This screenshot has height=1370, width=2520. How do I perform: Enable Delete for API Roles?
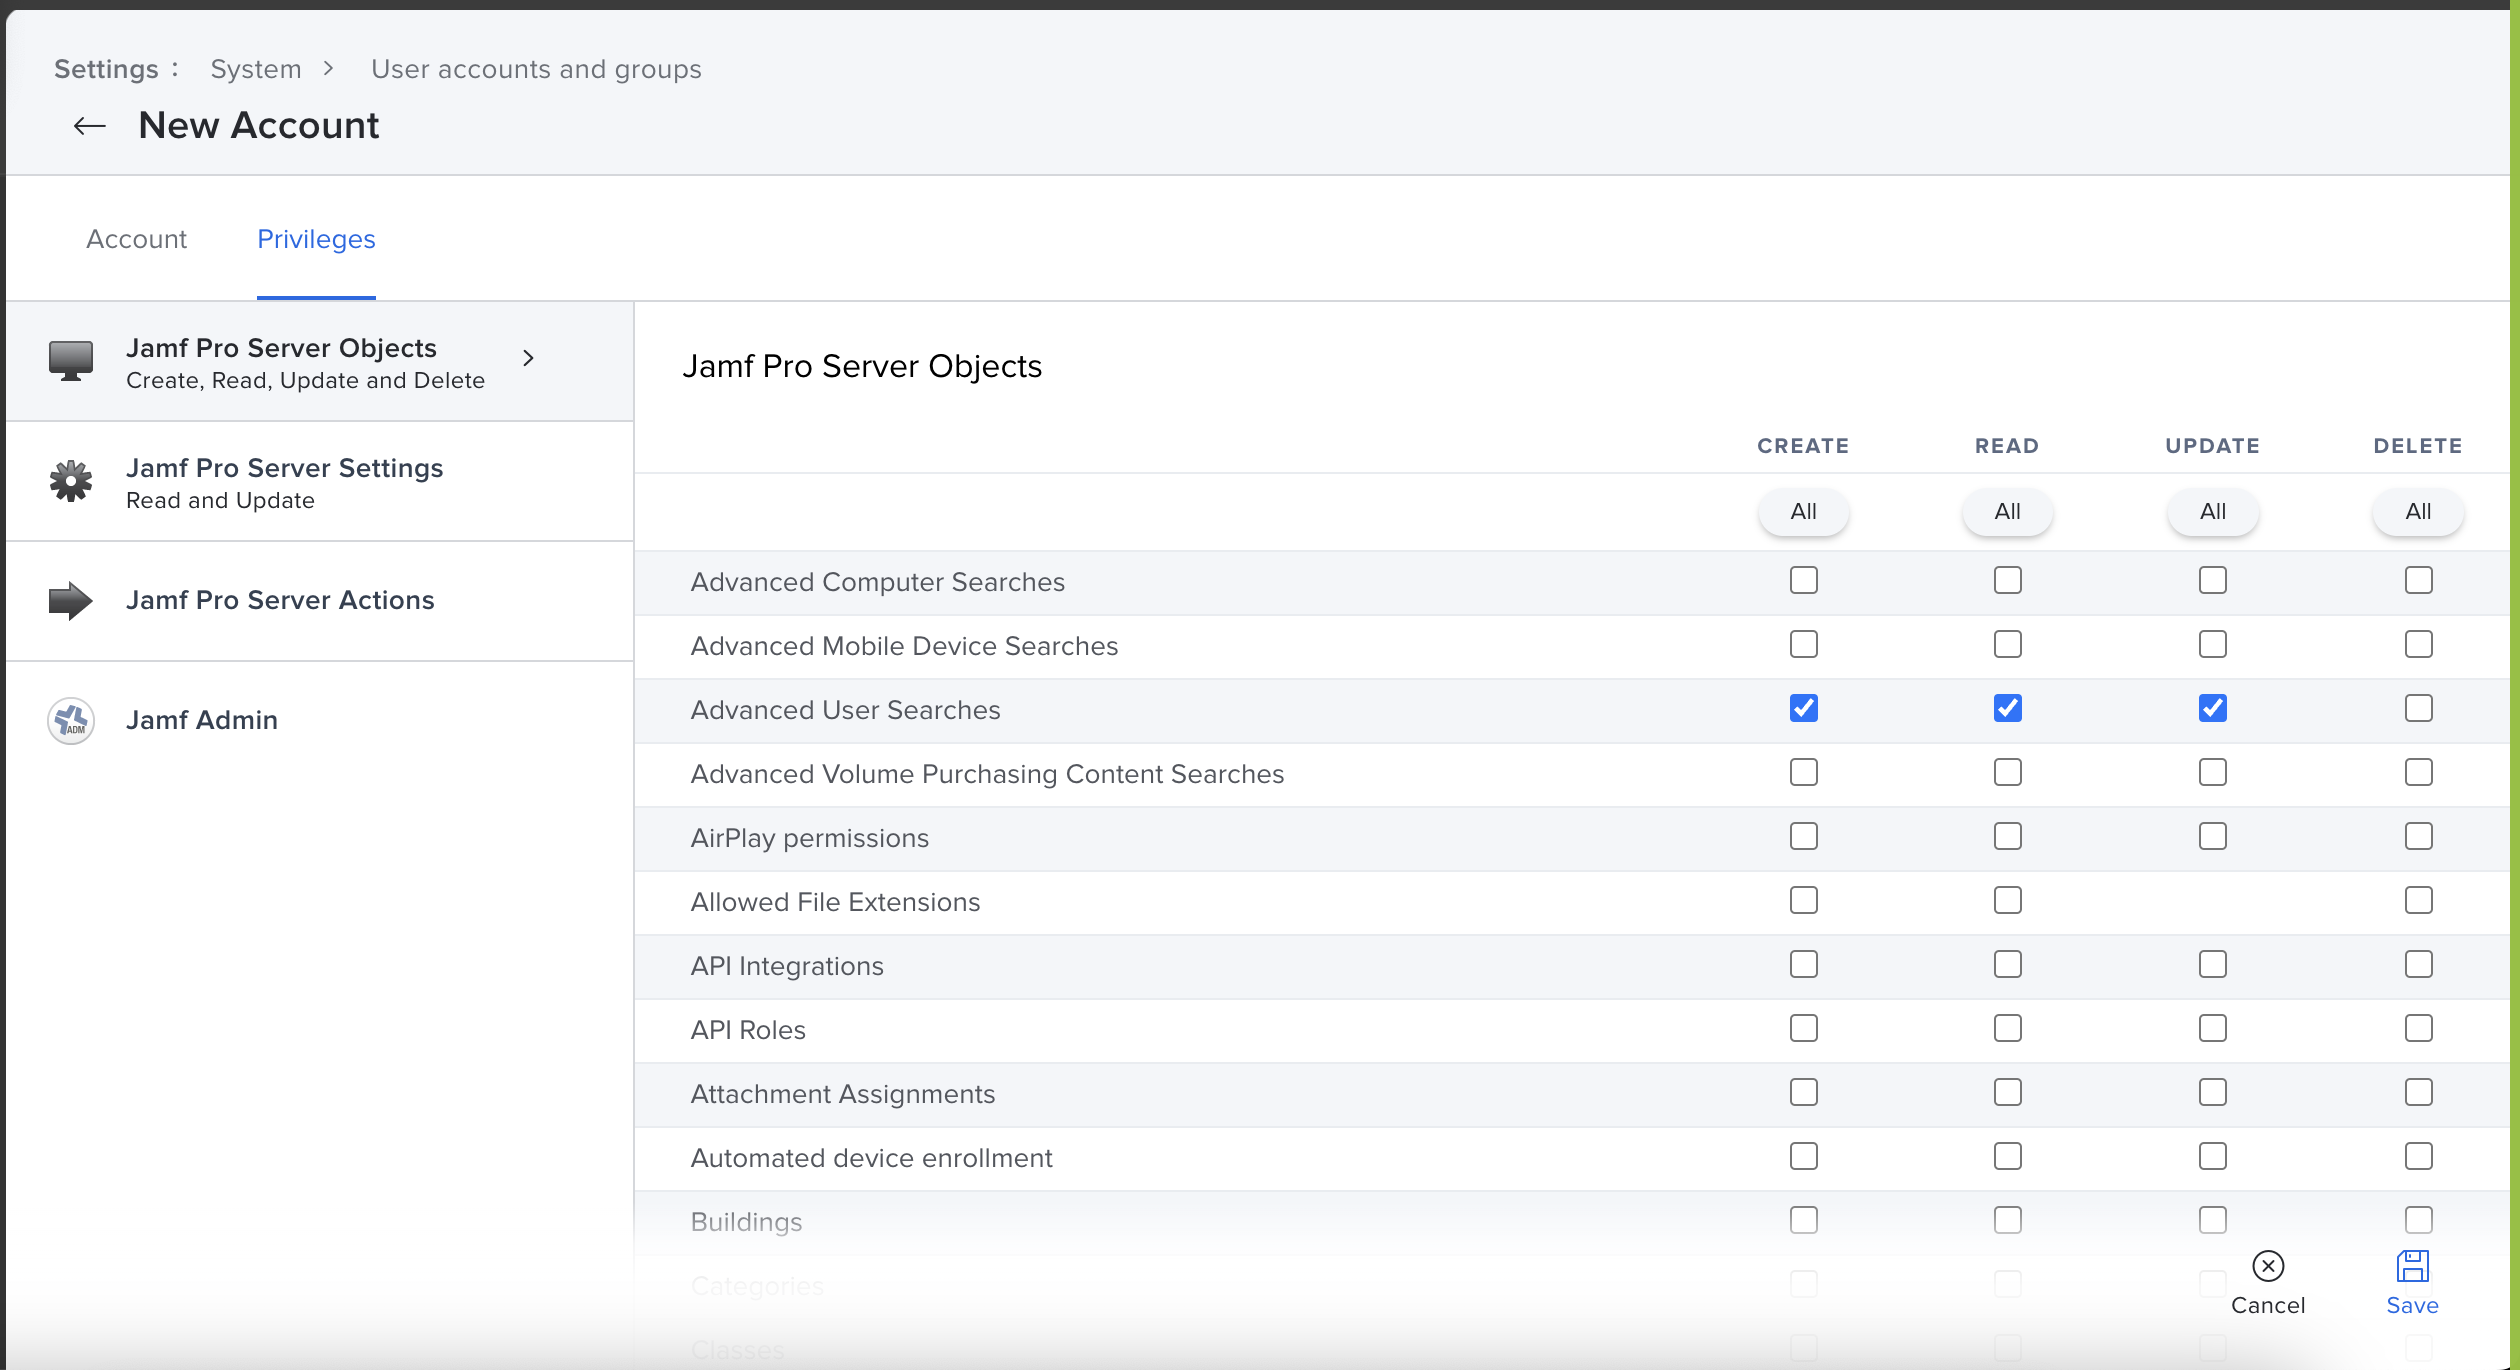click(2419, 1028)
